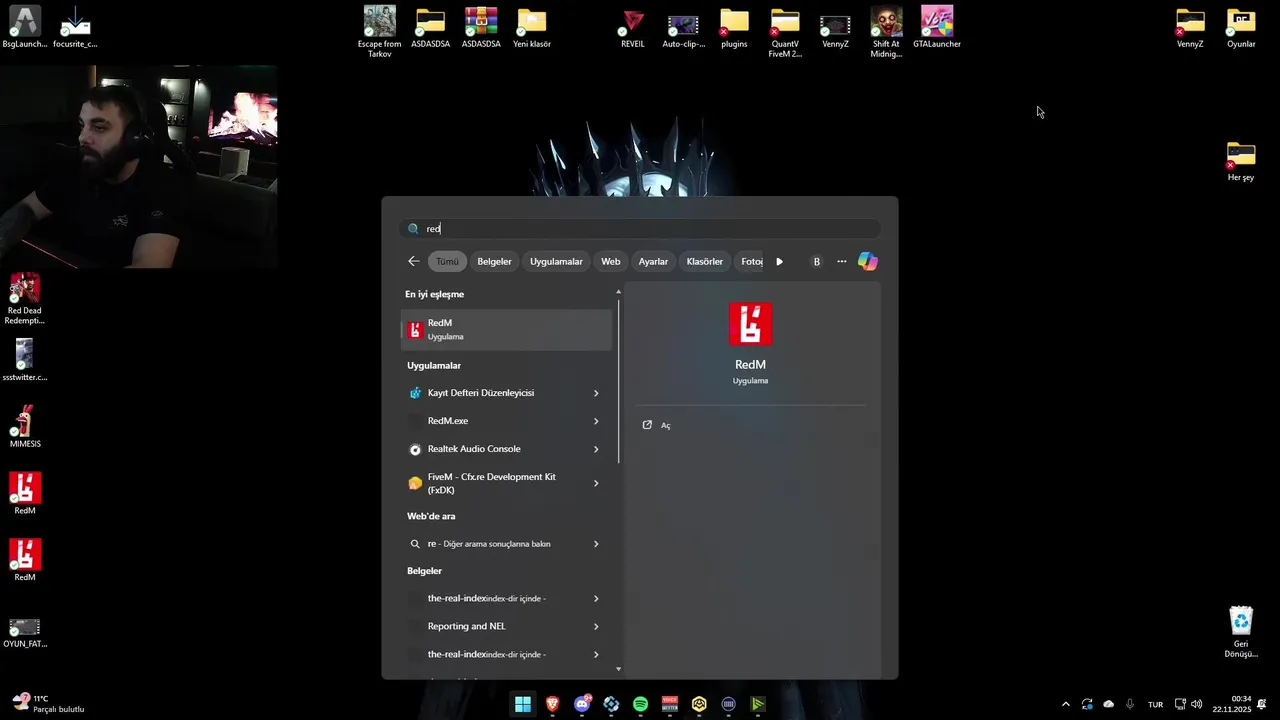Expand Reporting and NEL chevron
1280x720 pixels.
(596, 626)
